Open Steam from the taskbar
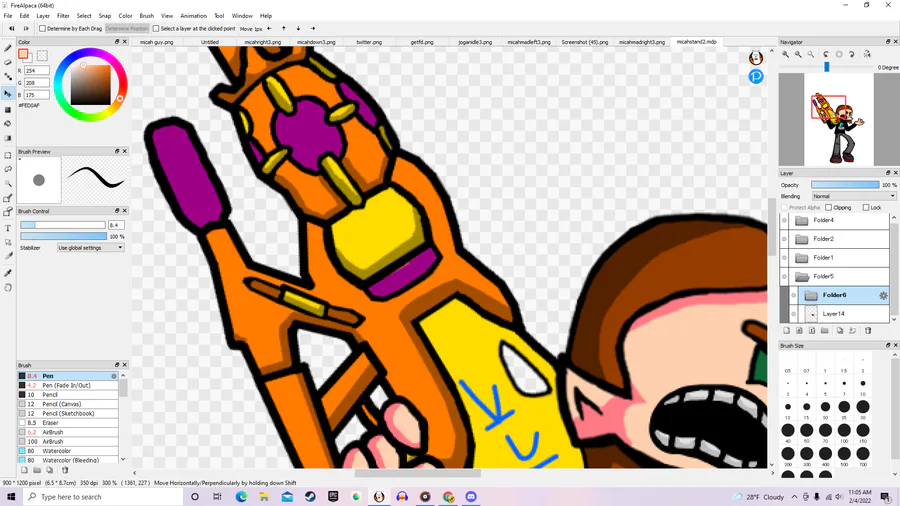Image resolution: width=900 pixels, height=506 pixels. pyautogui.click(x=310, y=497)
